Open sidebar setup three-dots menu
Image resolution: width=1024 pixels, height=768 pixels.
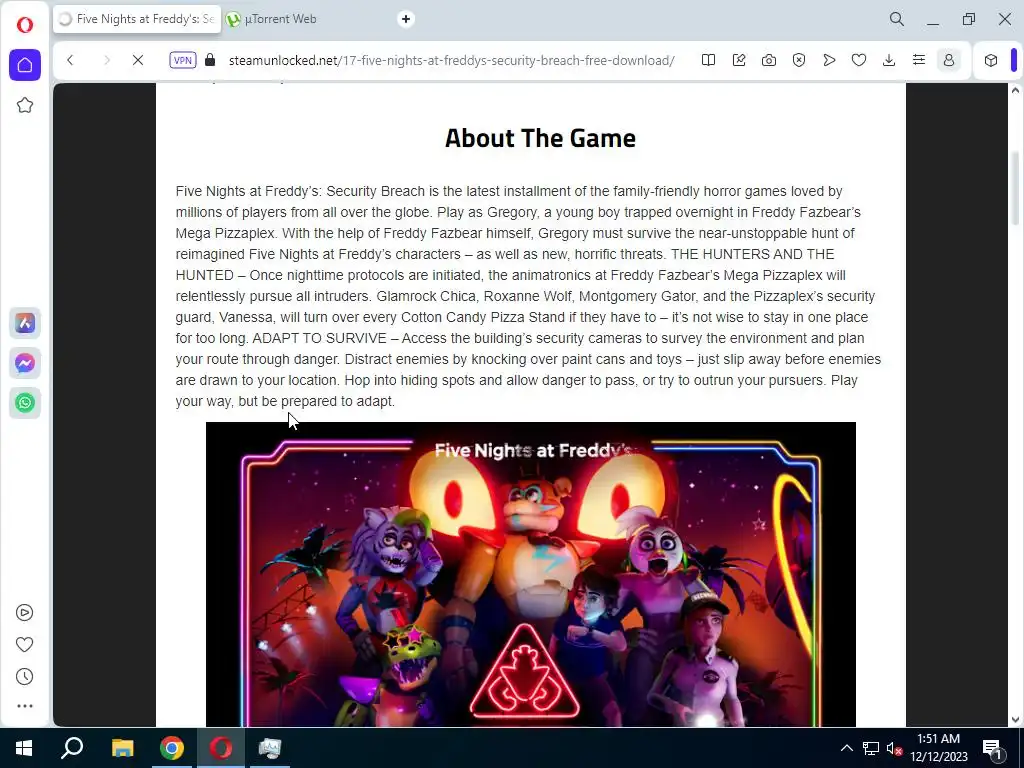tap(24, 706)
